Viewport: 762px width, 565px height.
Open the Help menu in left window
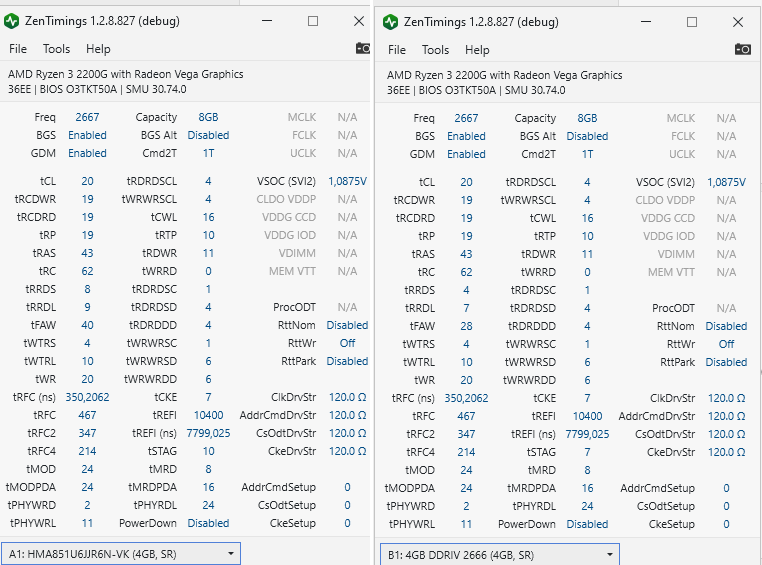(98, 49)
